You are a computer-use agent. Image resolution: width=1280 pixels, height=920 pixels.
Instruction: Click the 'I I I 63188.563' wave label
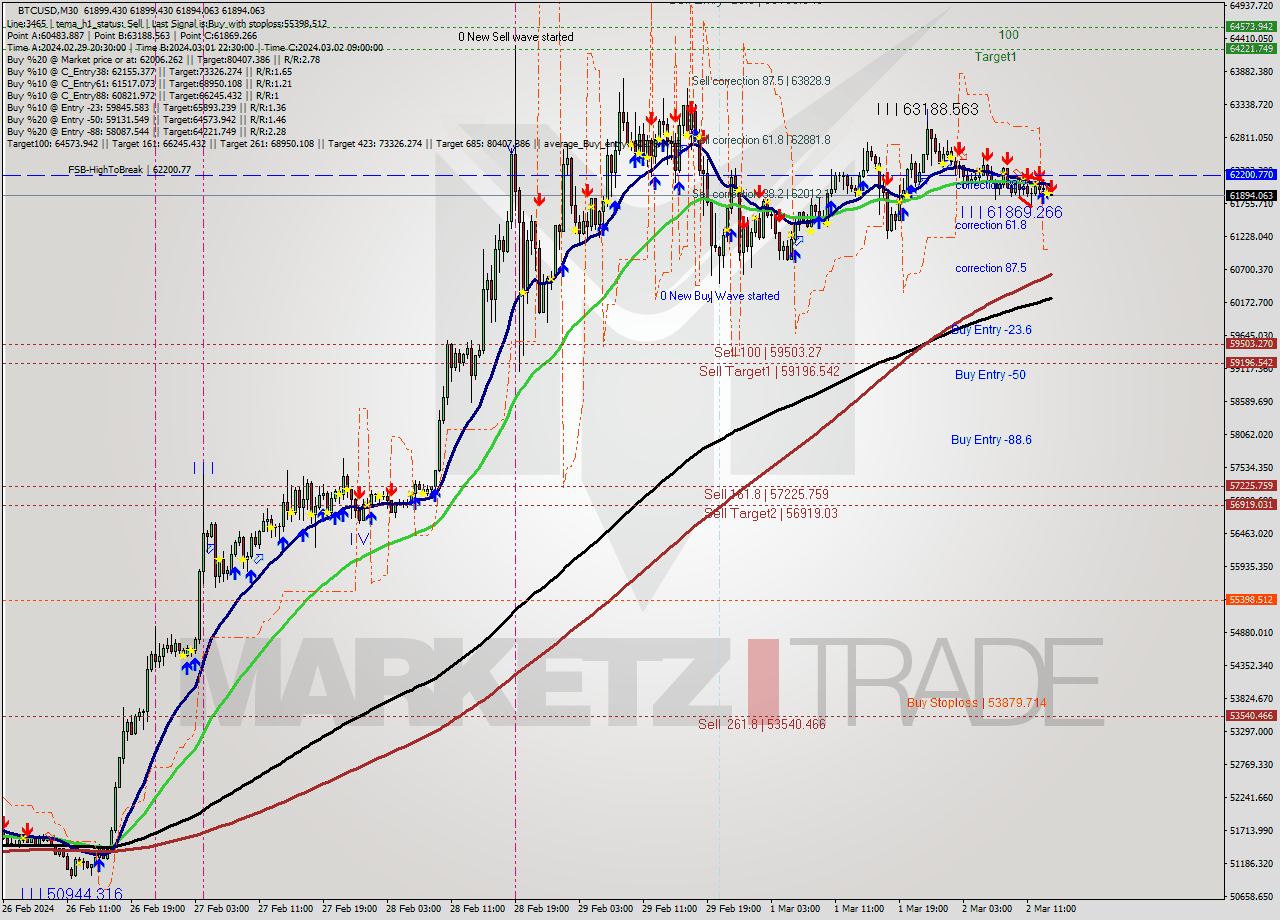(927, 109)
